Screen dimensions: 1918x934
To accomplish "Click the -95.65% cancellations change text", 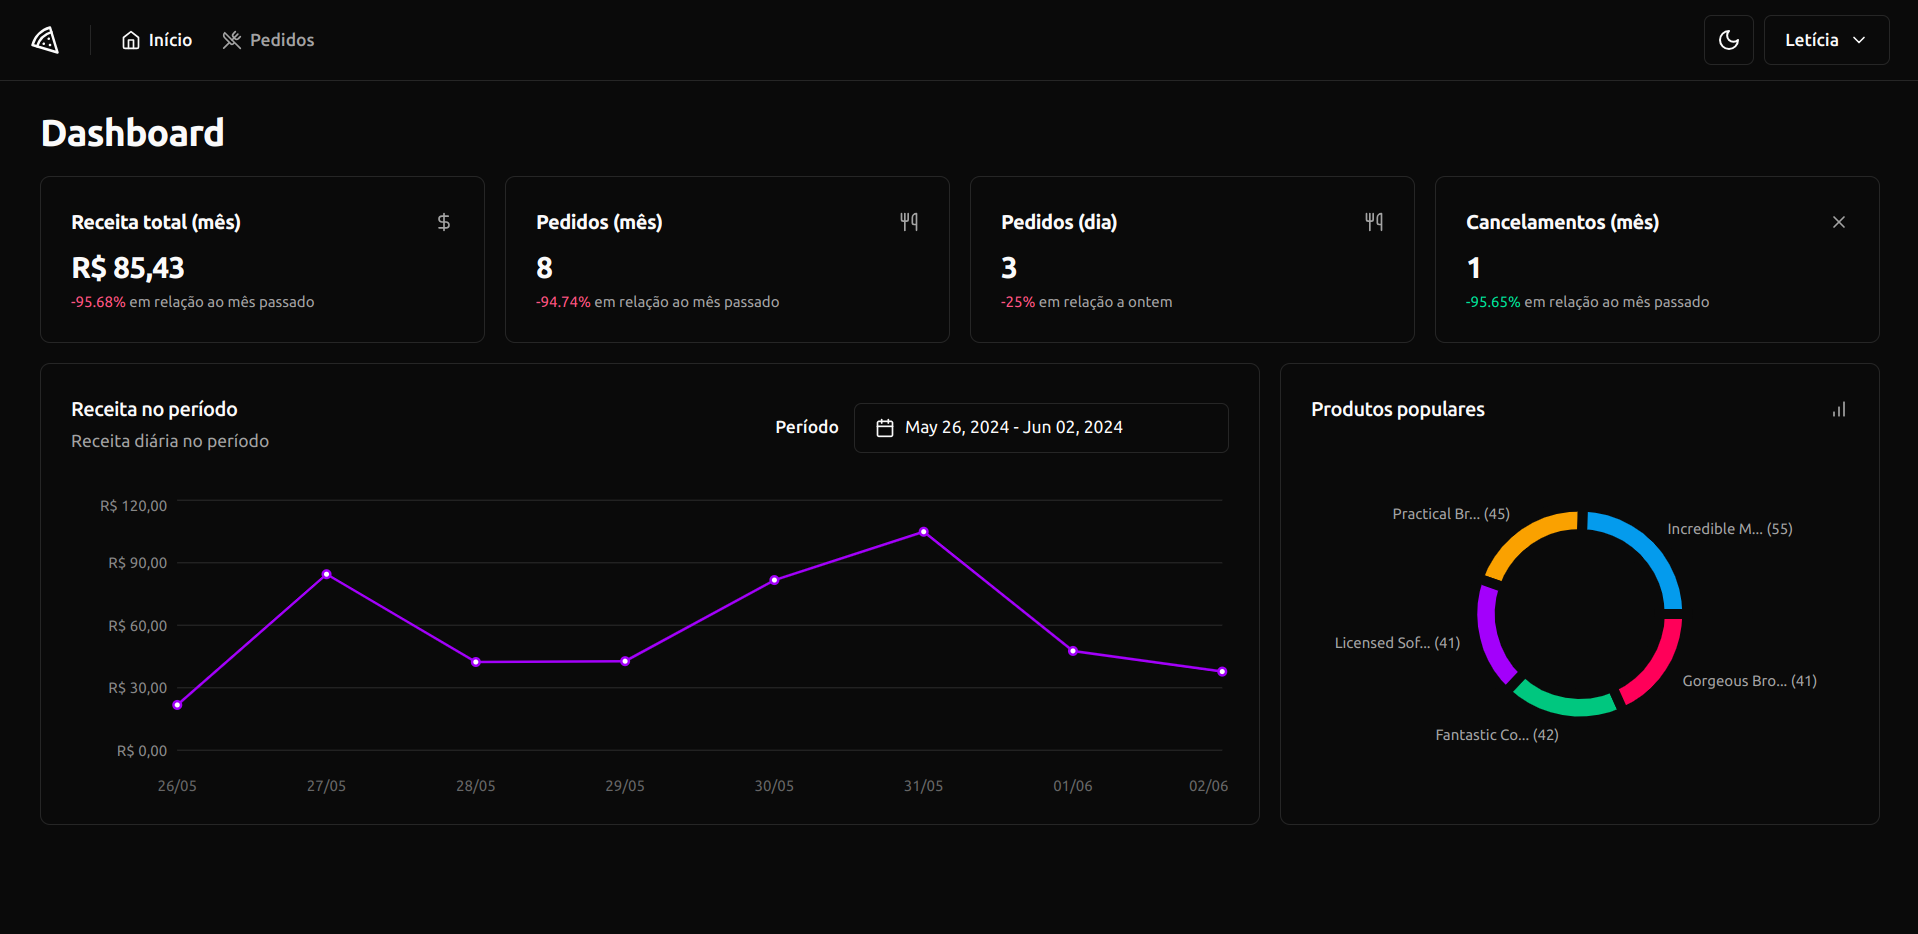I will [1493, 302].
